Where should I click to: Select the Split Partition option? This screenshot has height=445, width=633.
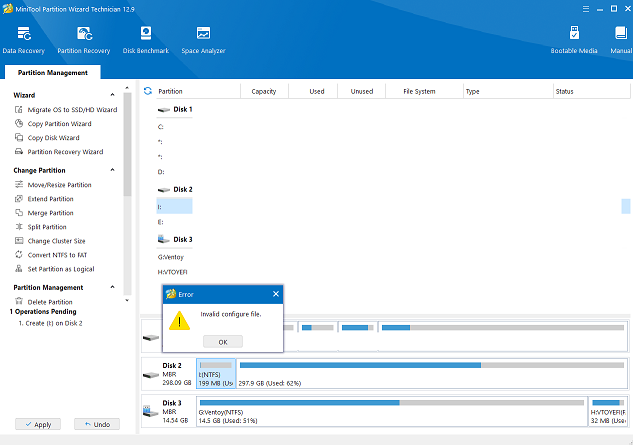click(x=47, y=227)
